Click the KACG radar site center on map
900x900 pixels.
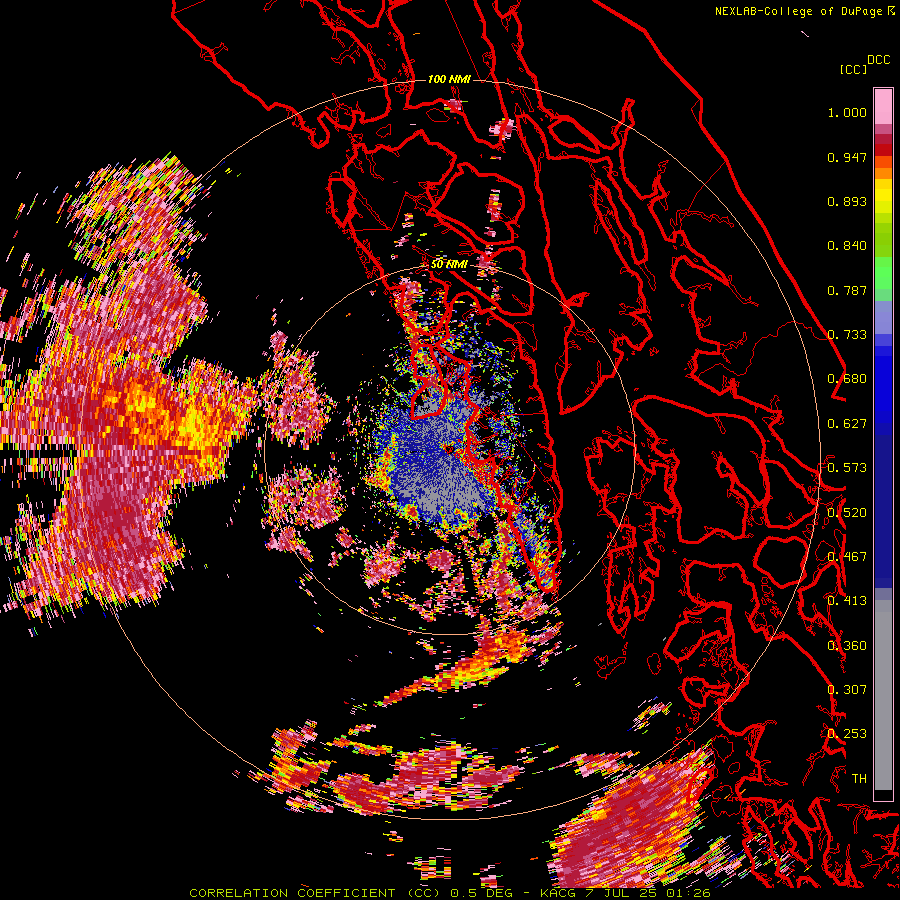(448, 448)
